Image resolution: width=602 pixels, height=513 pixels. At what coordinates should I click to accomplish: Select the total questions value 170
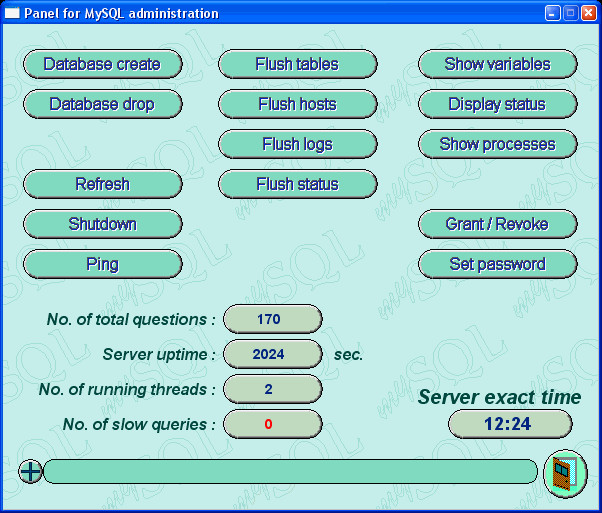tap(273, 319)
